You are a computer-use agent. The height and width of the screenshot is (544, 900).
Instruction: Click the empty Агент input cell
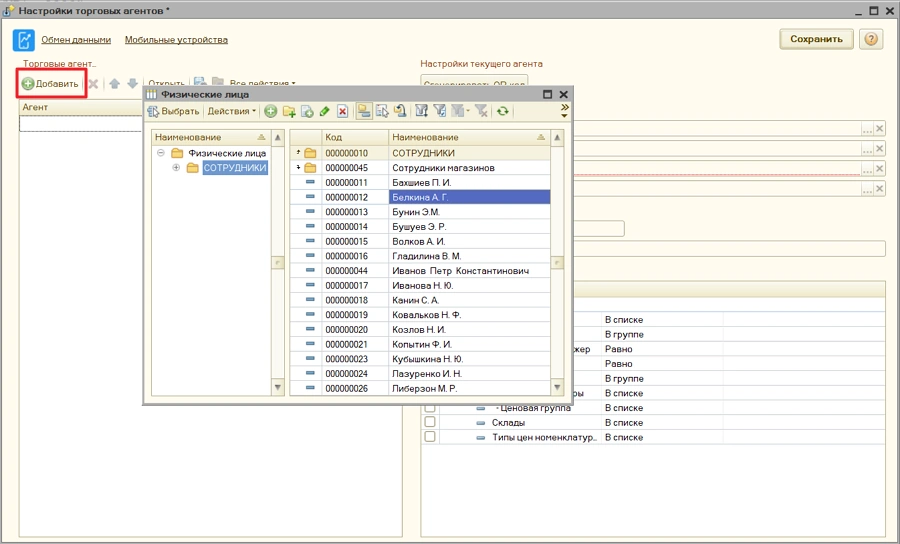[x=80, y=123]
